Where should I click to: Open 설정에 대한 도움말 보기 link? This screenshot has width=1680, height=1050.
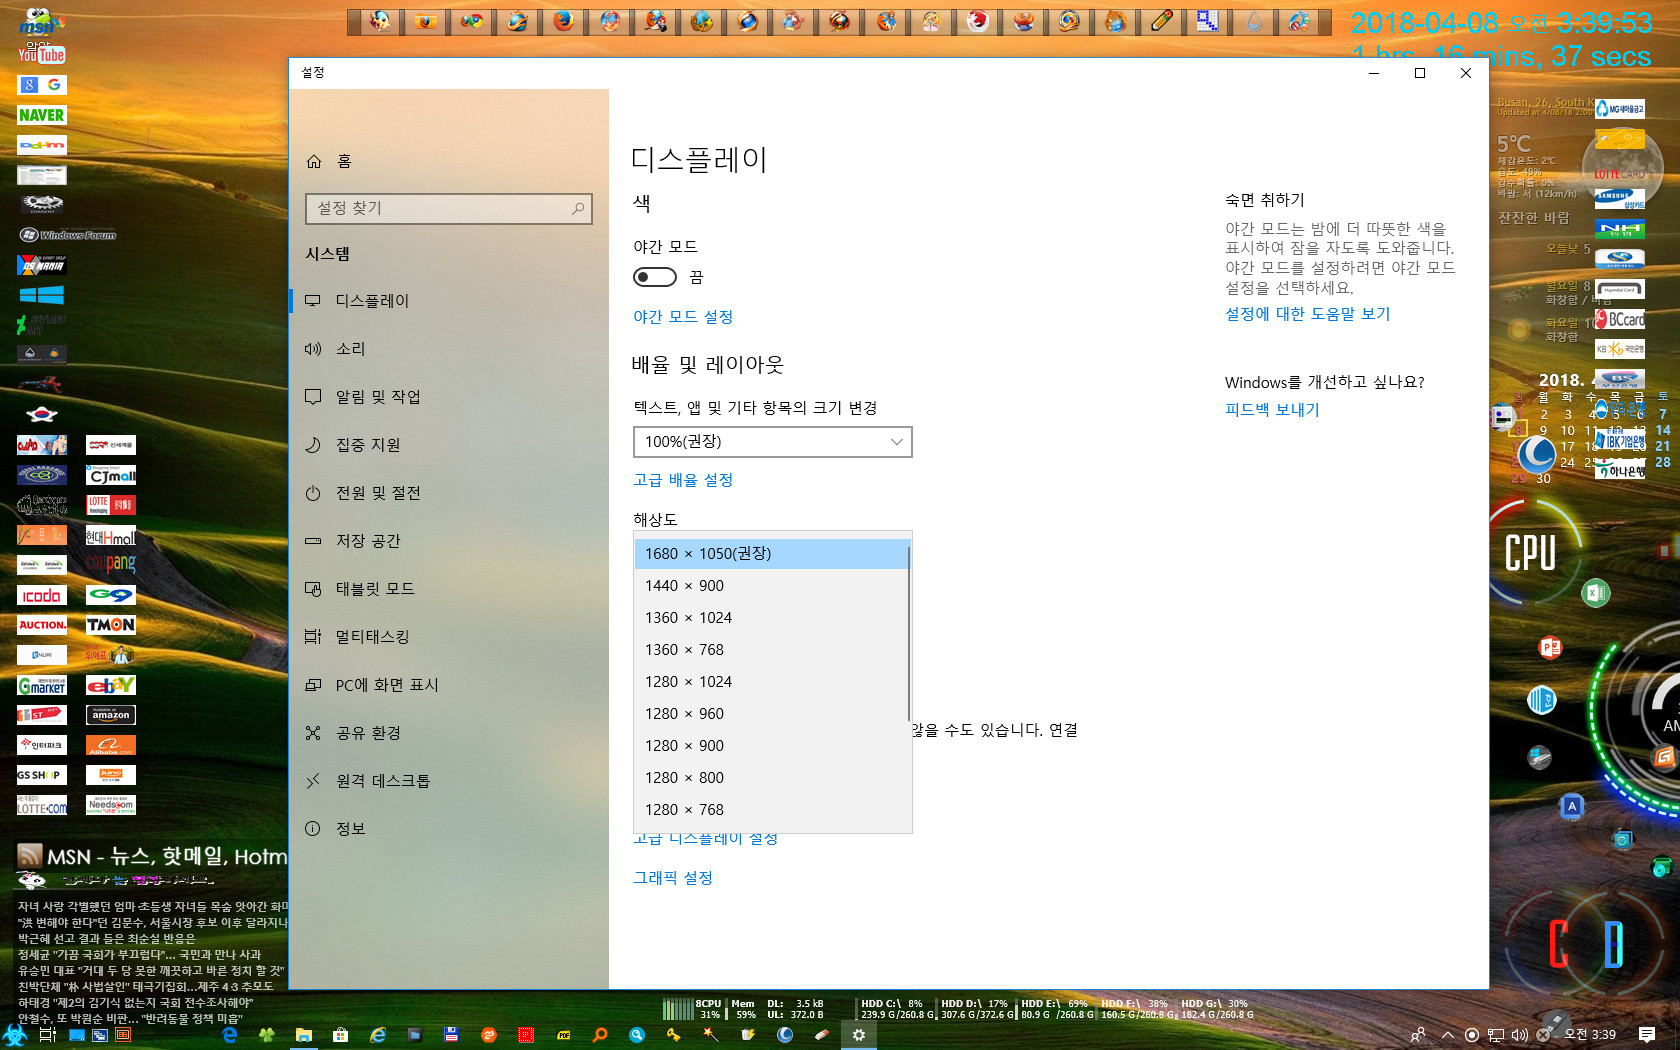[x=1308, y=314]
